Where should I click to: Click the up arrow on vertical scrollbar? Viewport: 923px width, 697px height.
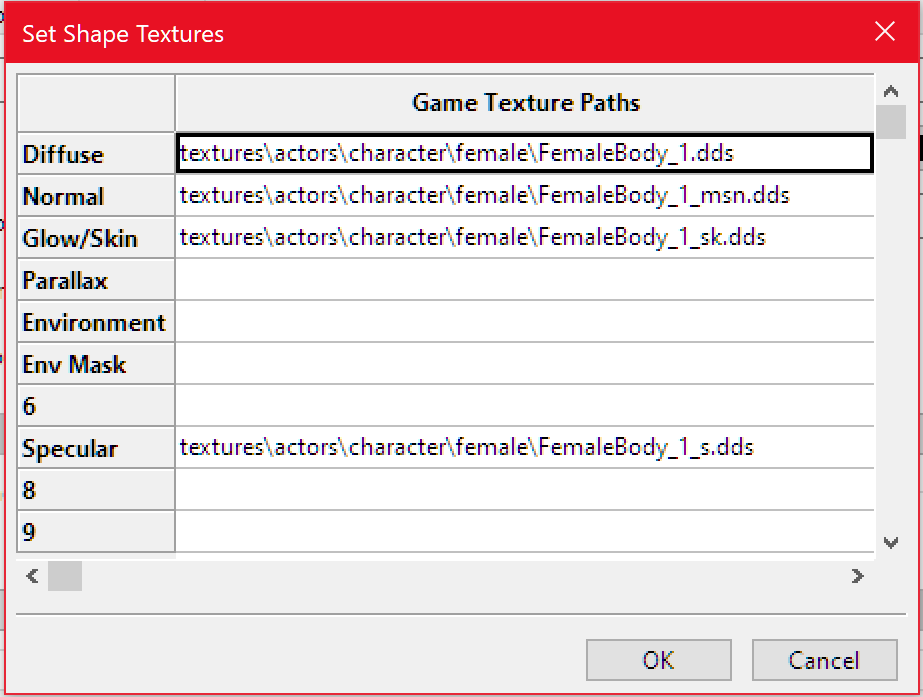890,88
